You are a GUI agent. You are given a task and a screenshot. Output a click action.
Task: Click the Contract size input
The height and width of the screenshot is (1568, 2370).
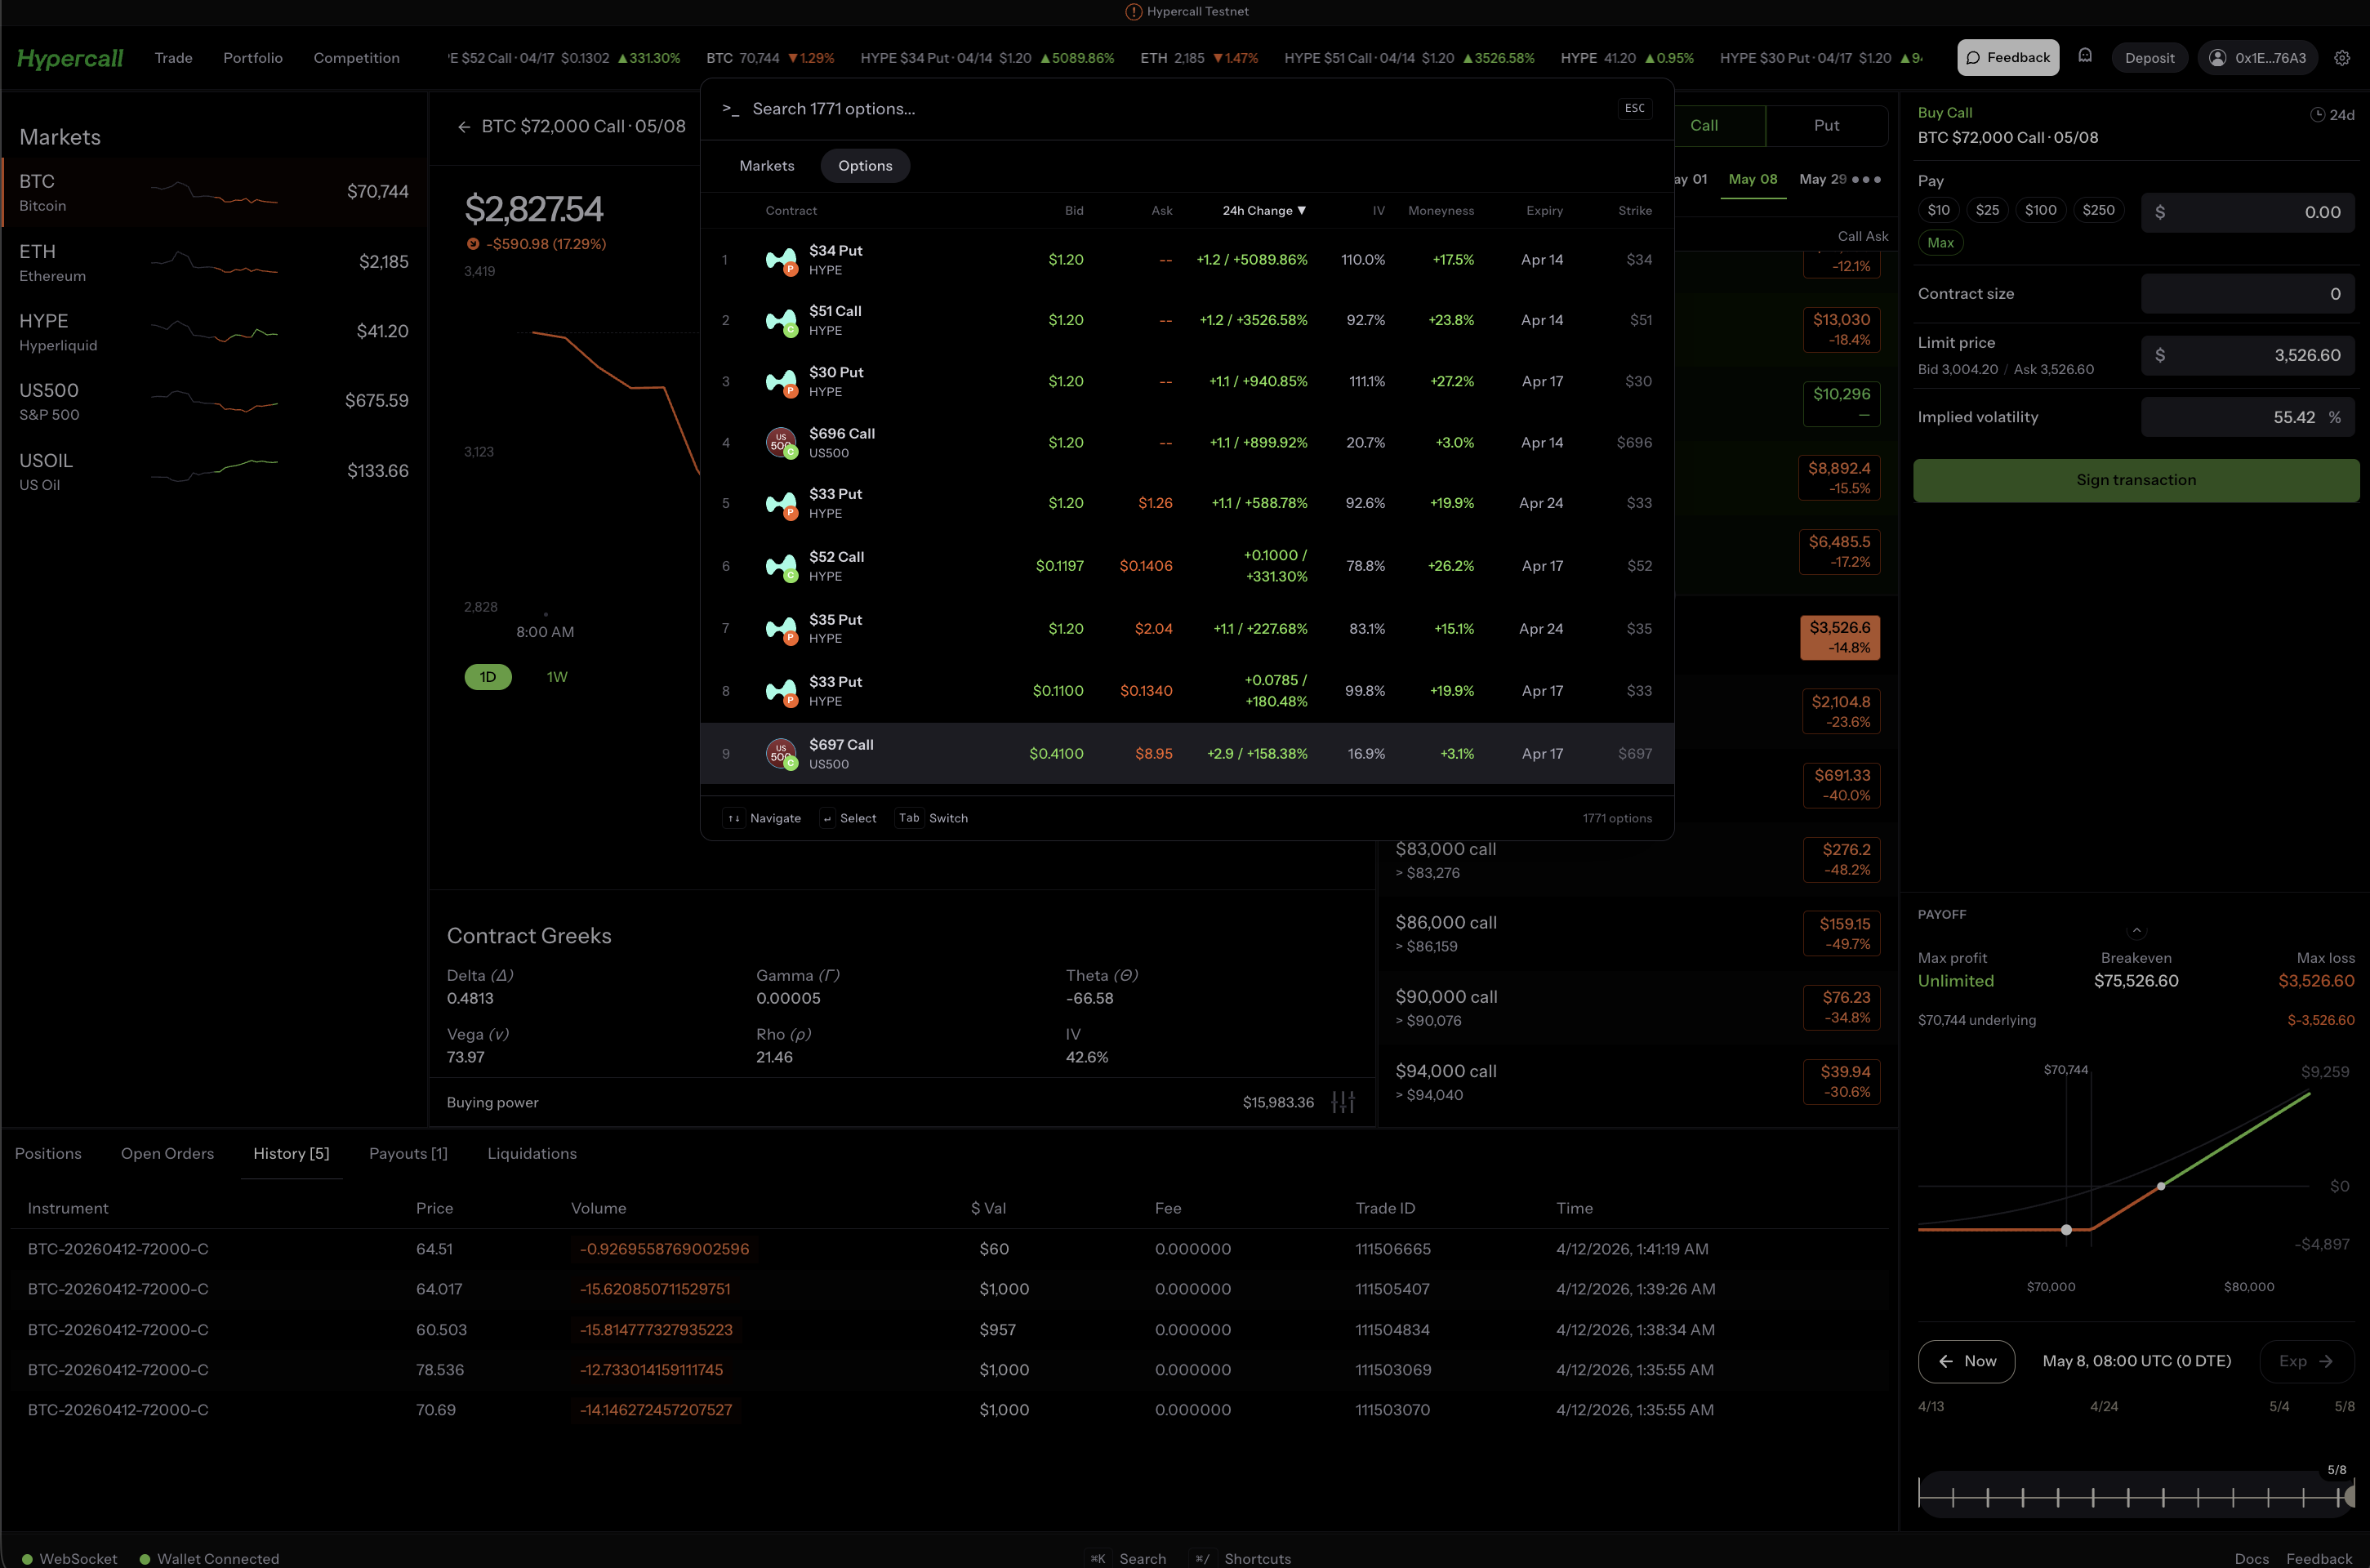click(x=2248, y=294)
